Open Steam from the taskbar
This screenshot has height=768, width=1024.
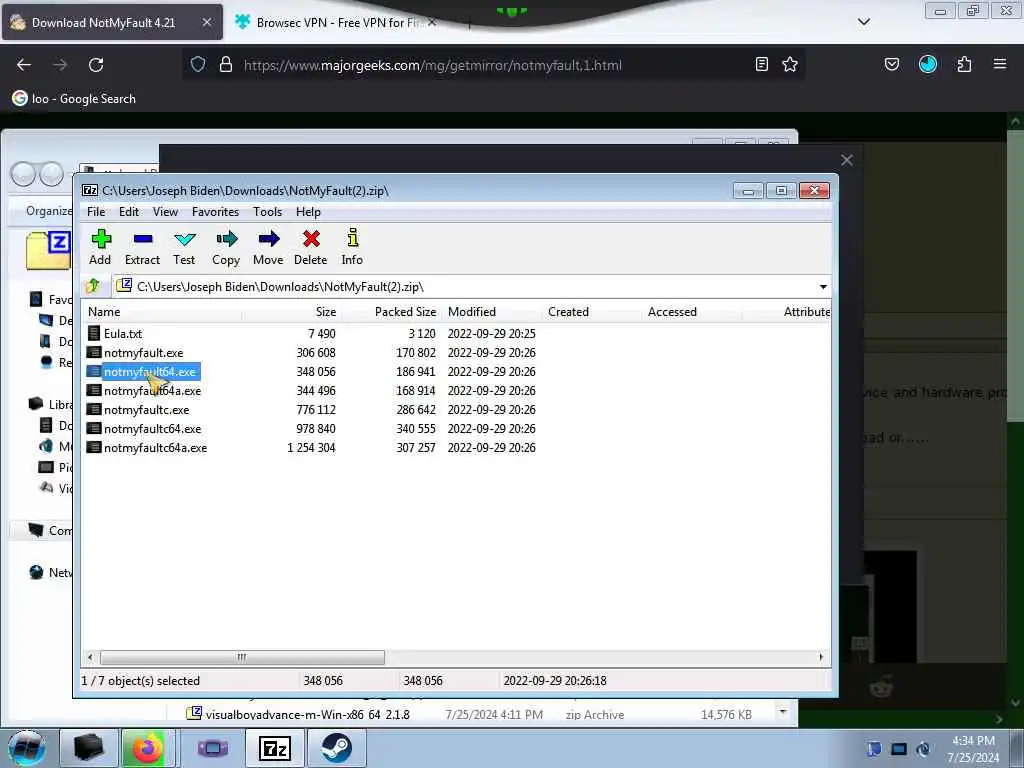336,748
